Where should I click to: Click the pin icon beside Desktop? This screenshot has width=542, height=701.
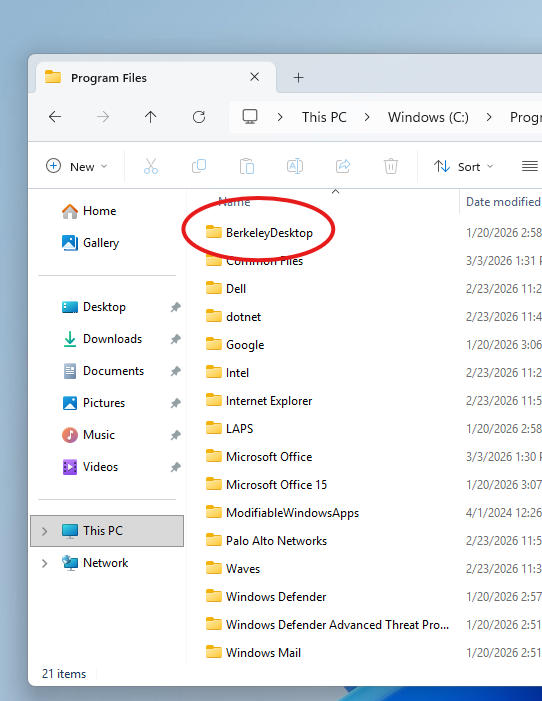pyautogui.click(x=175, y=307)
